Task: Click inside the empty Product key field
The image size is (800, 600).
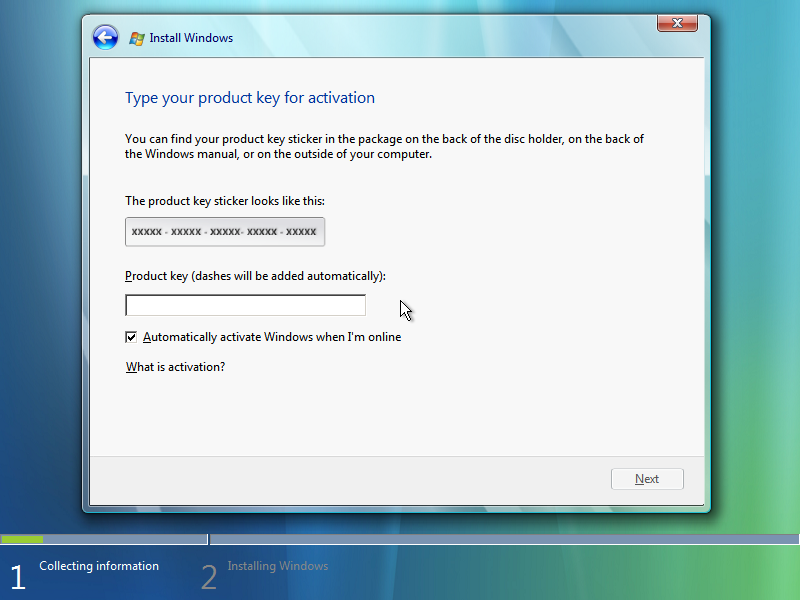Action: [x=245, y=304]
